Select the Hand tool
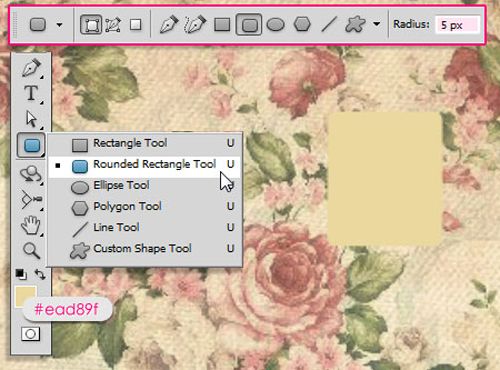Screen dimensions: 500x370 pyautogui.click(x=31, y=225)
